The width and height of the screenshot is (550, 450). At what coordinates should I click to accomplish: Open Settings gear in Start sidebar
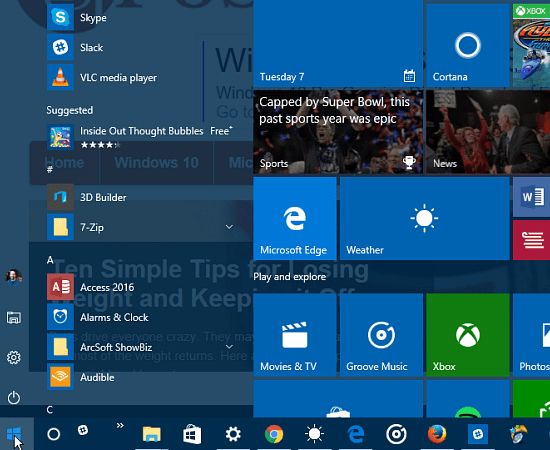tap(14, 357)
